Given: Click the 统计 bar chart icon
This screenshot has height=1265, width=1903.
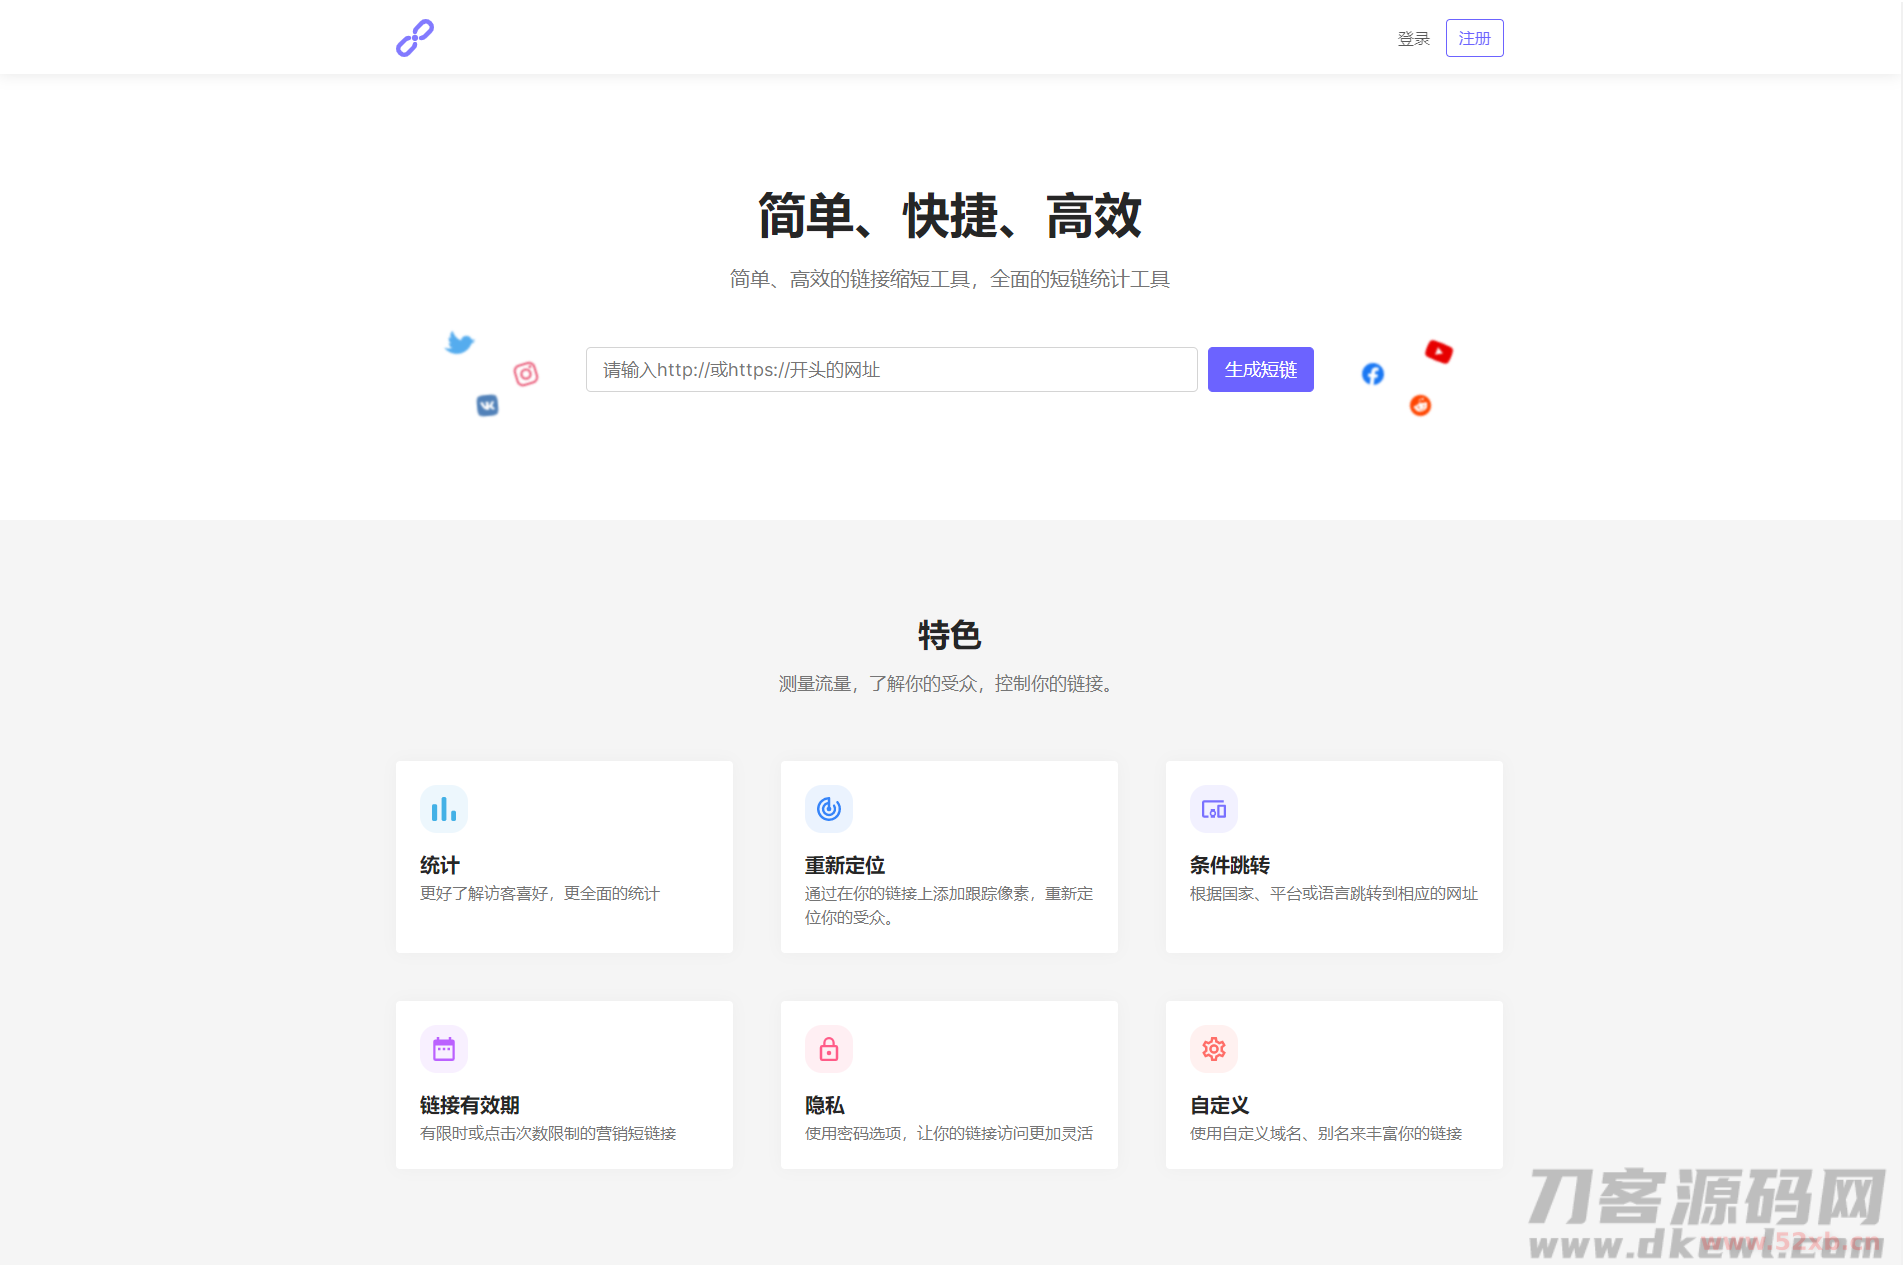Looking at the screenshot, I should click(x=443, y=808).
